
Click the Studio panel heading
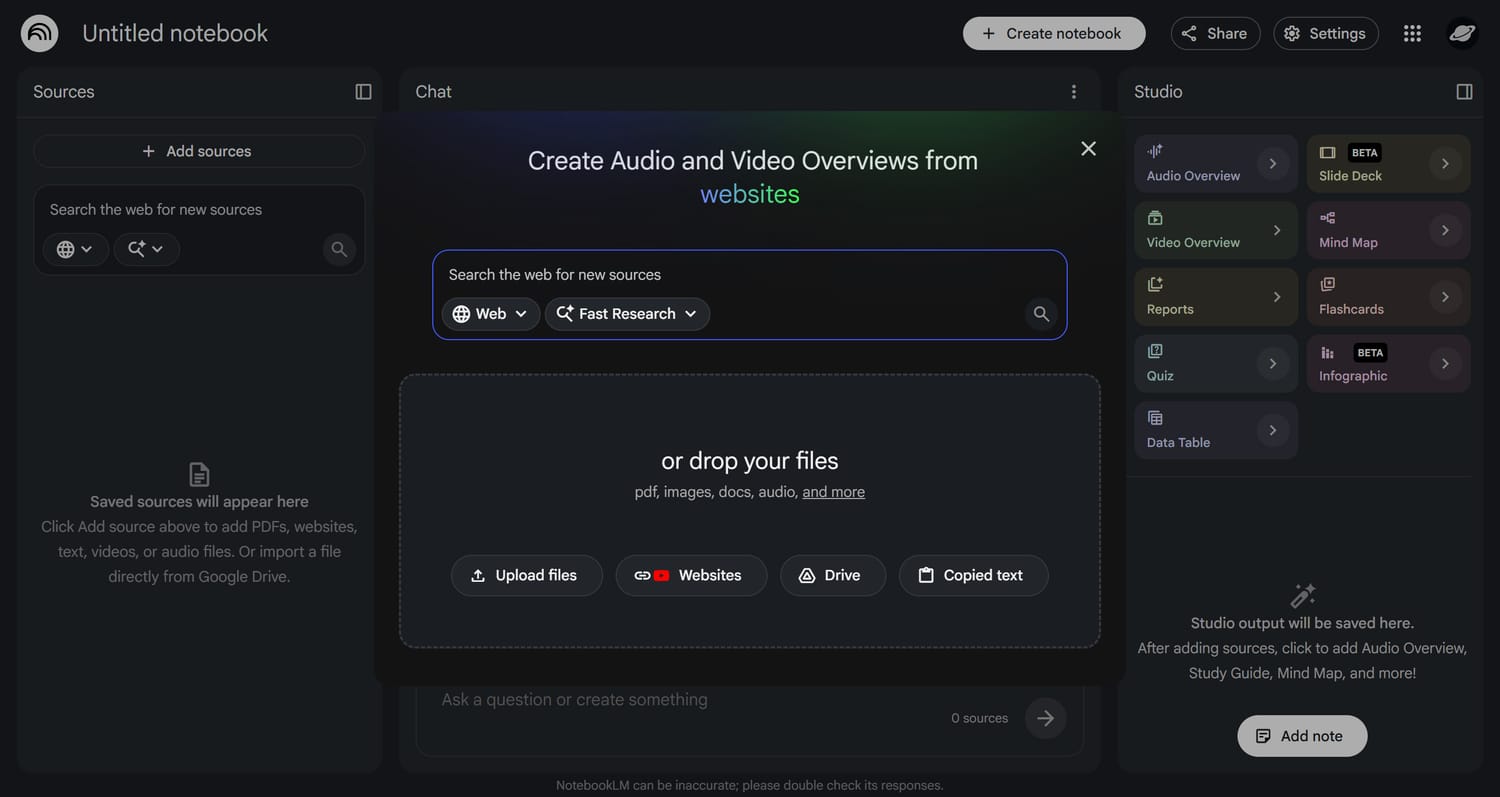pyautogui.click(x=1158, y=91)
